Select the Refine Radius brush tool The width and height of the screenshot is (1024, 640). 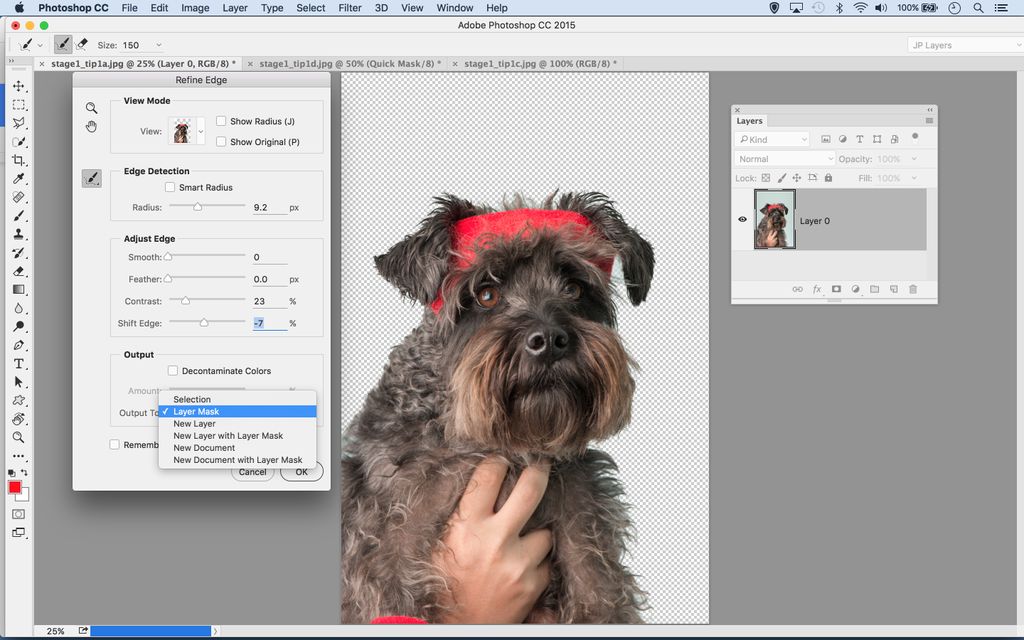[x=91, y=178]
